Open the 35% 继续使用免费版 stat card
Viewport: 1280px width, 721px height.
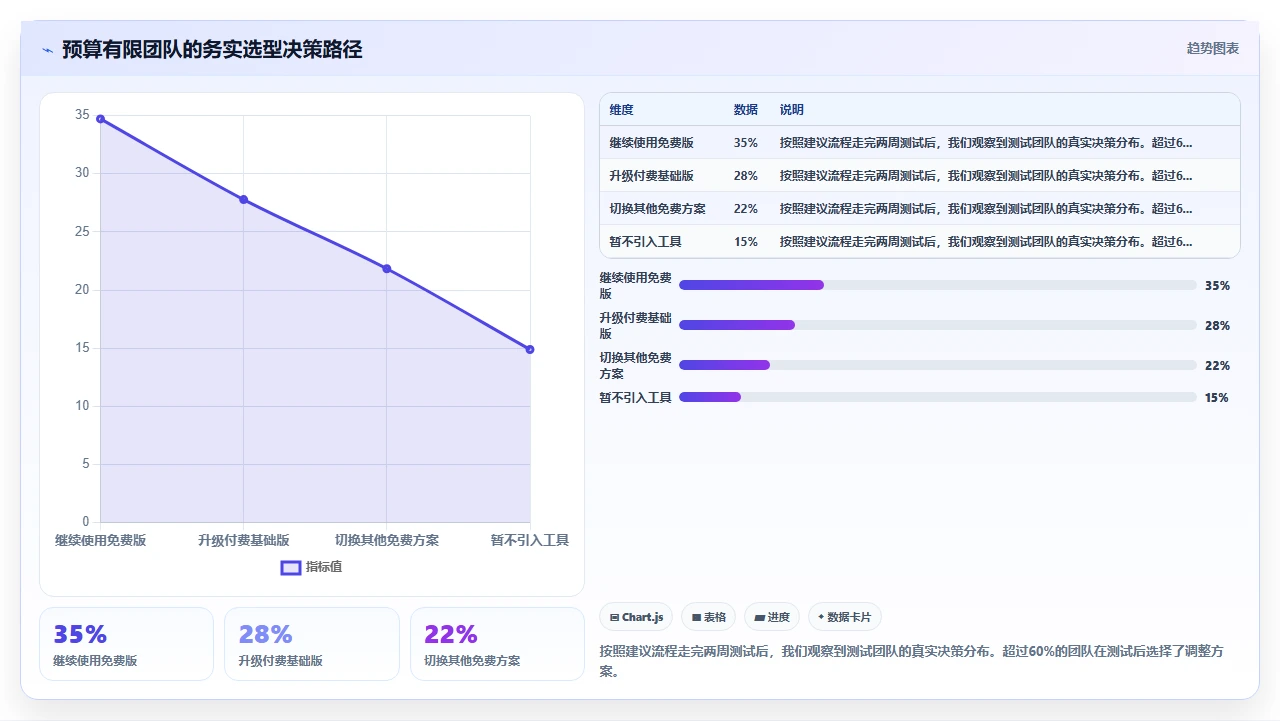(126, 644)
